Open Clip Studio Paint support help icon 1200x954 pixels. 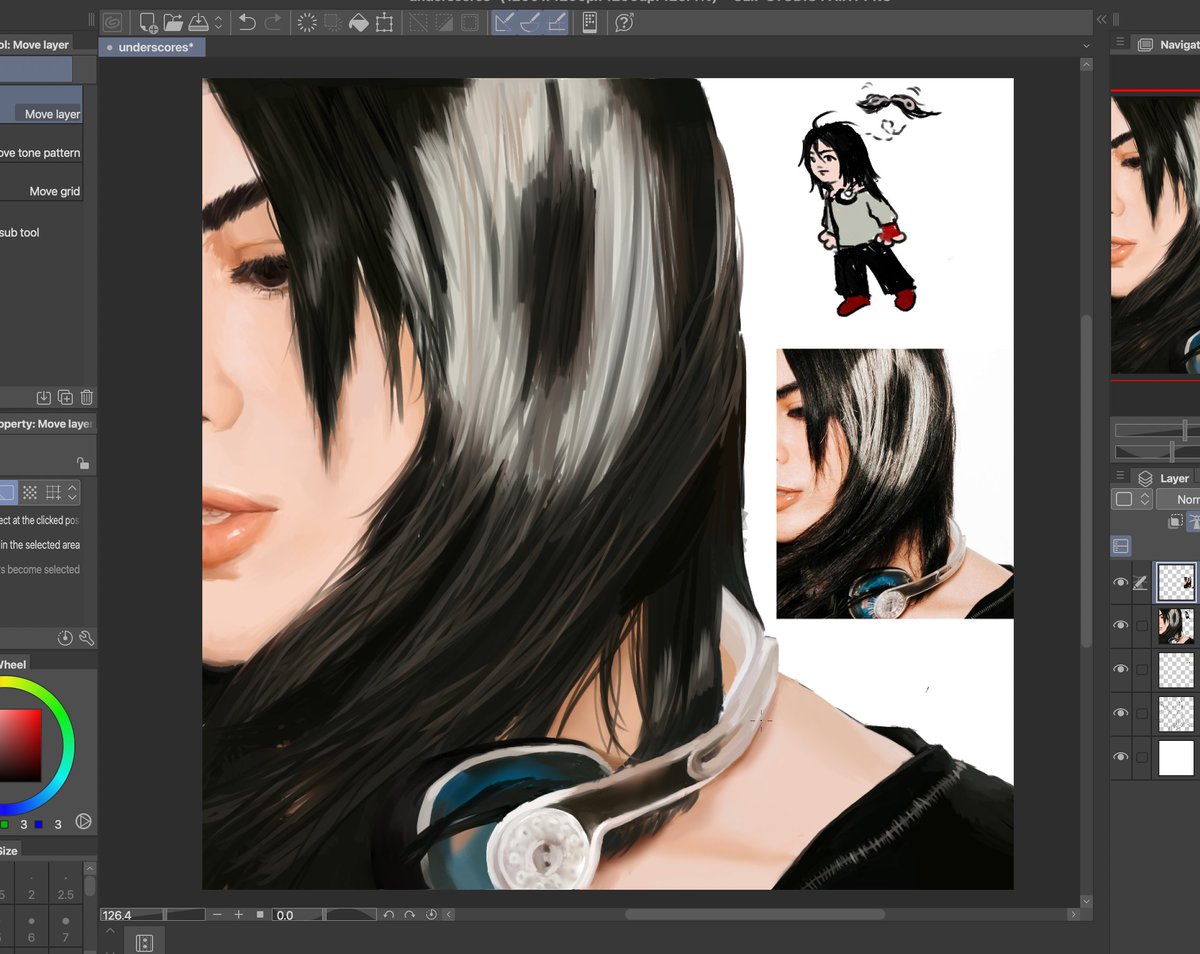624,22
